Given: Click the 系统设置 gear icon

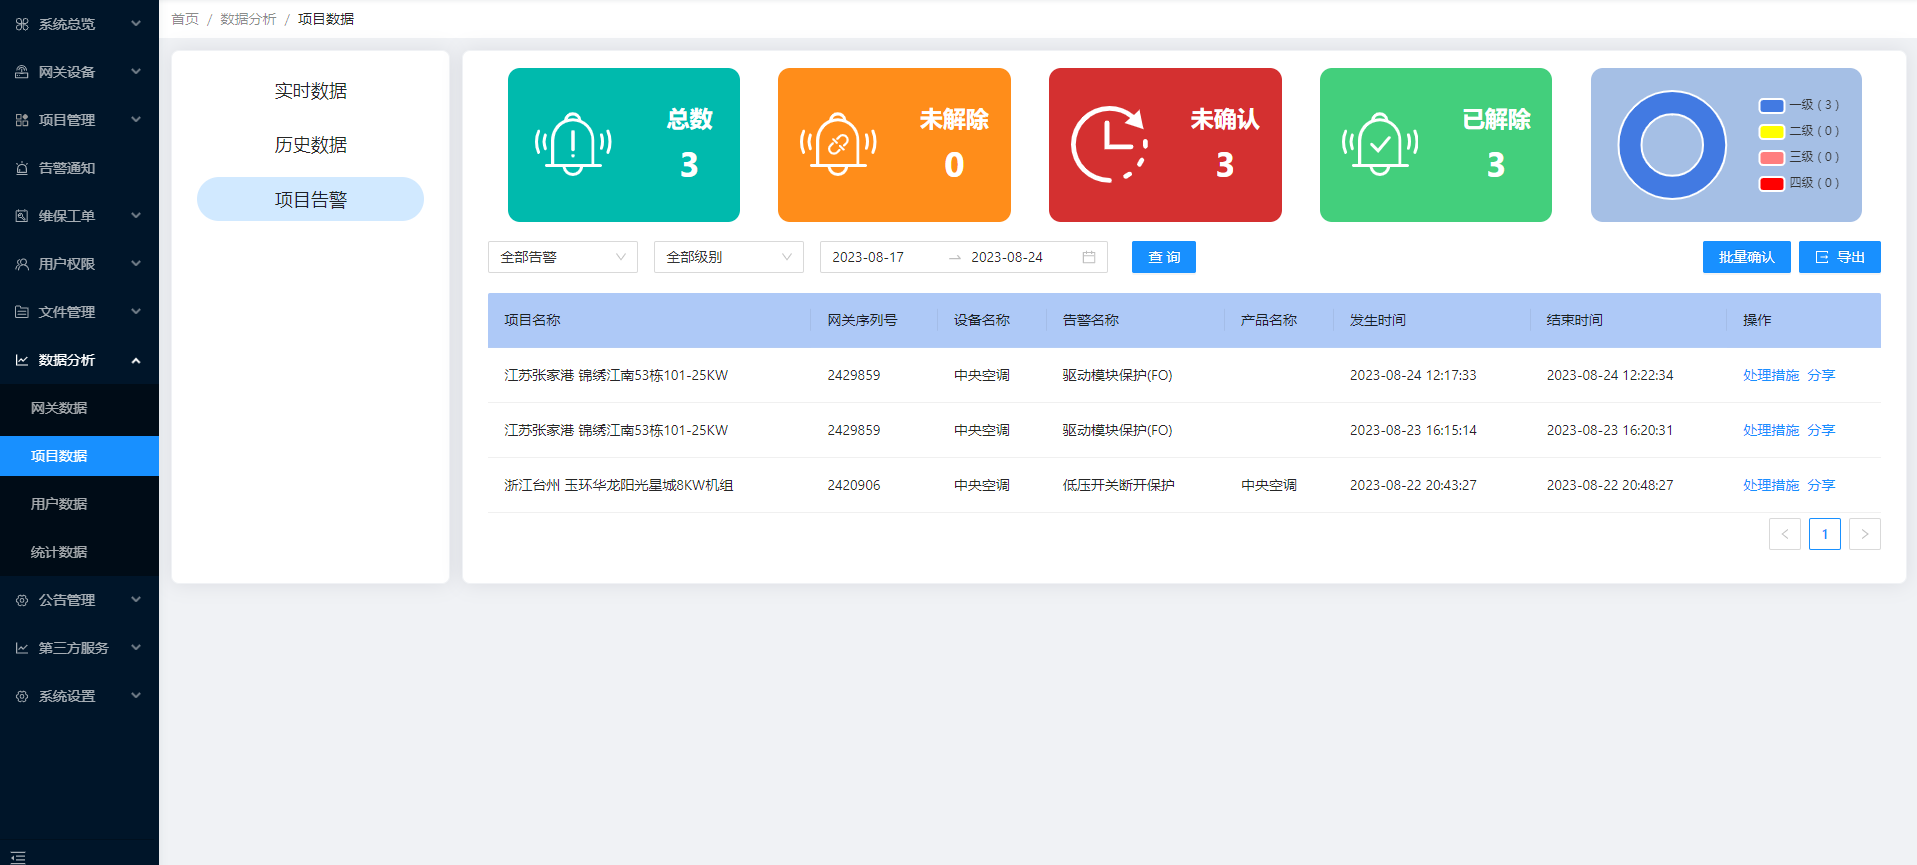Looking at the screenshot, I should pyautogui.click(x=22, y=696).
